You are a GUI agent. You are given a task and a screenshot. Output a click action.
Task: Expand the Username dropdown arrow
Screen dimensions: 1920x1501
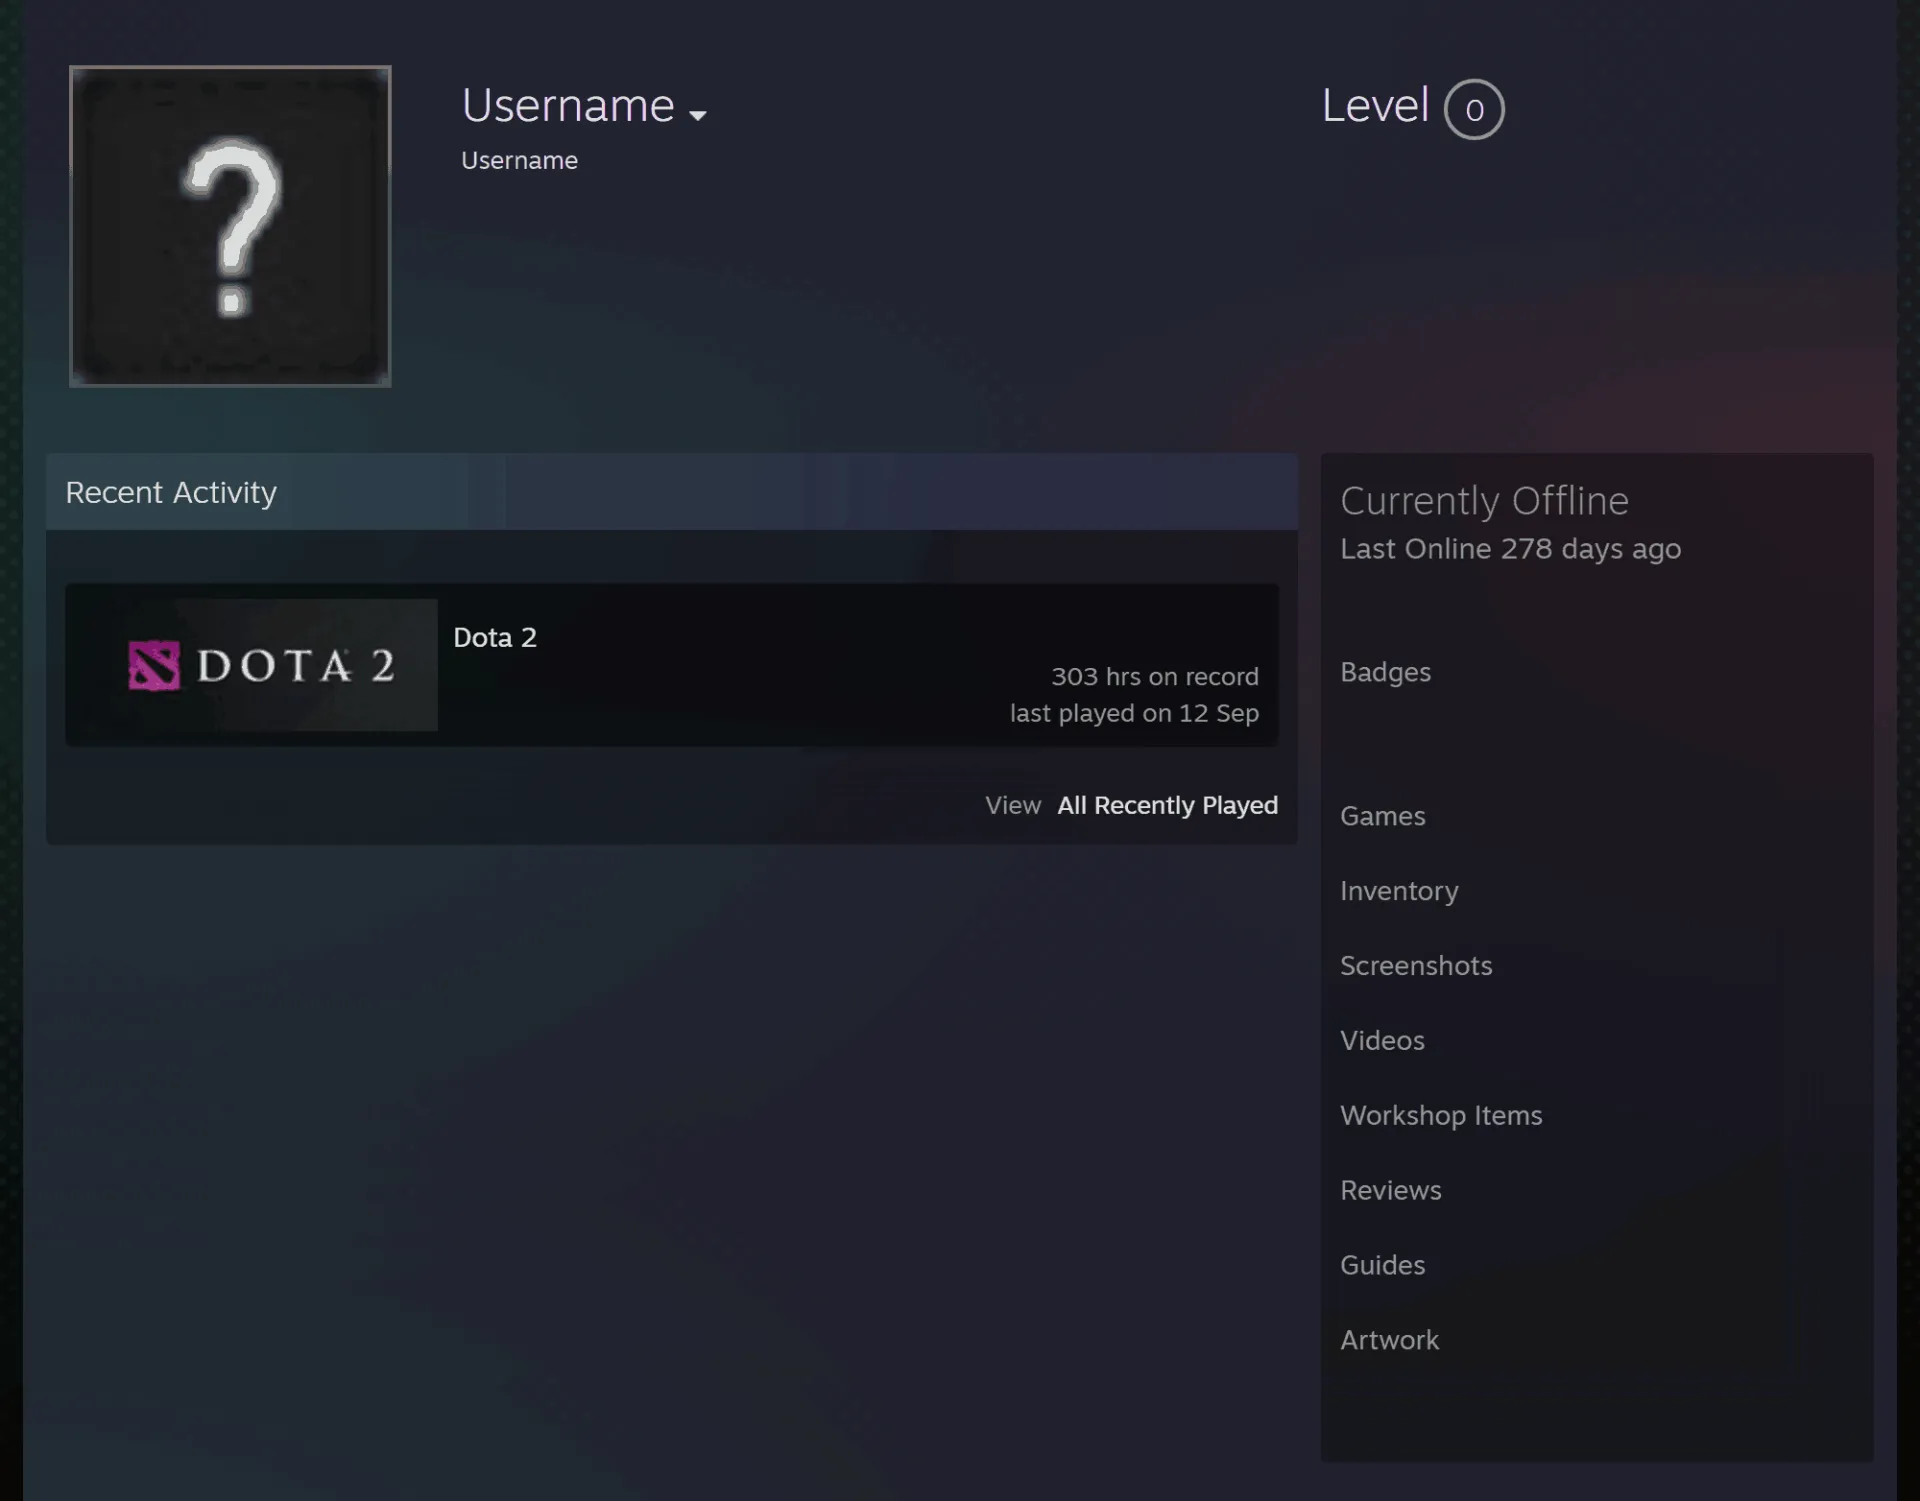point(698,115)
